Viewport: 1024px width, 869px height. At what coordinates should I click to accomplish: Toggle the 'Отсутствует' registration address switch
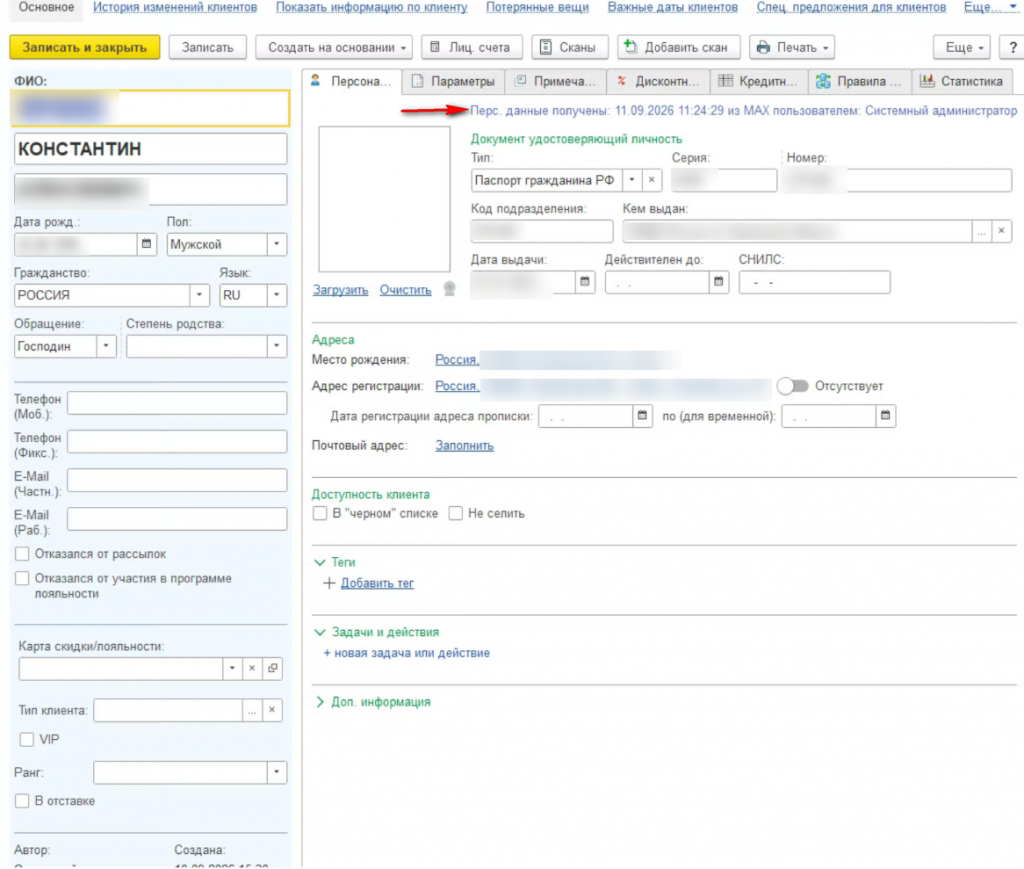point(793,386)
